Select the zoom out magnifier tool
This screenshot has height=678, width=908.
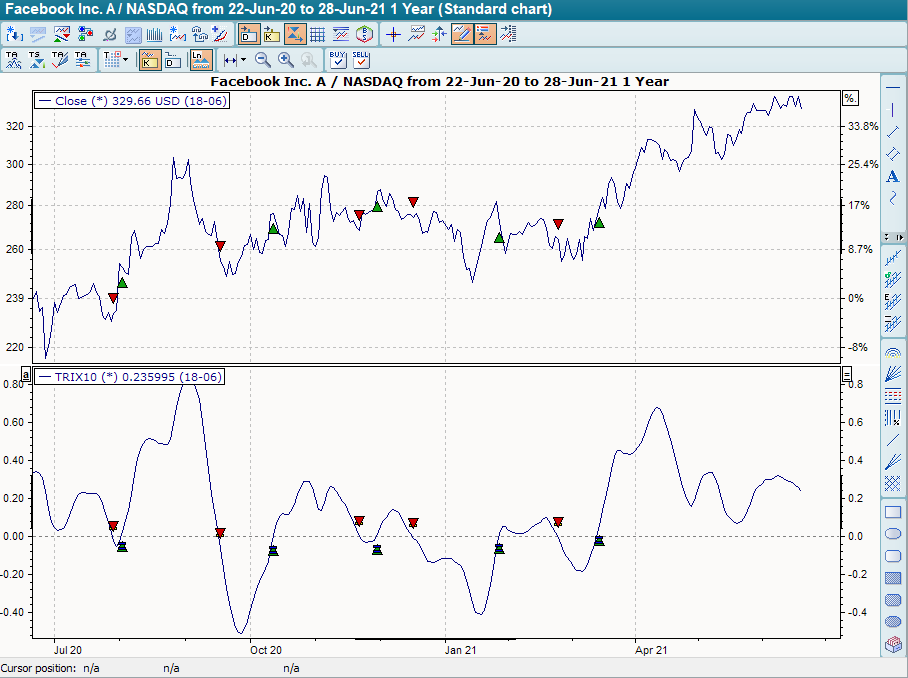[x=261, y=60]
